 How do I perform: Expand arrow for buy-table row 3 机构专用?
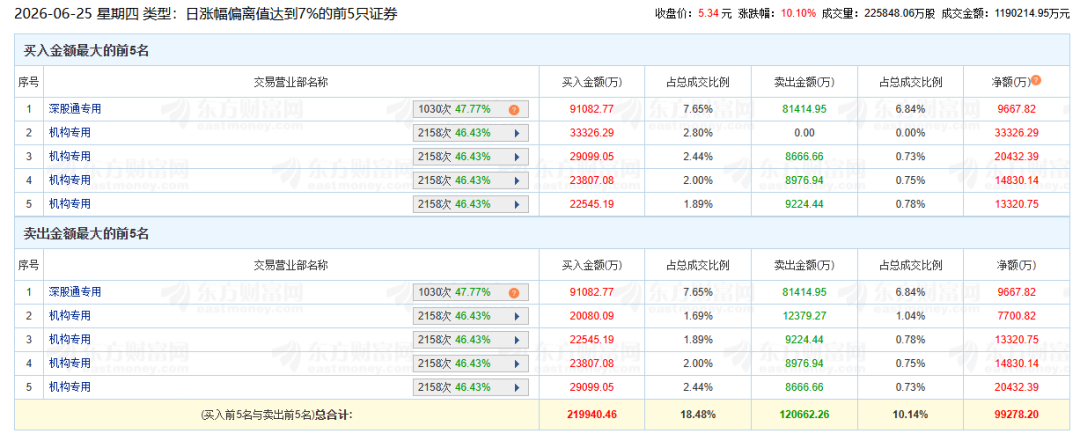[517, 157]
